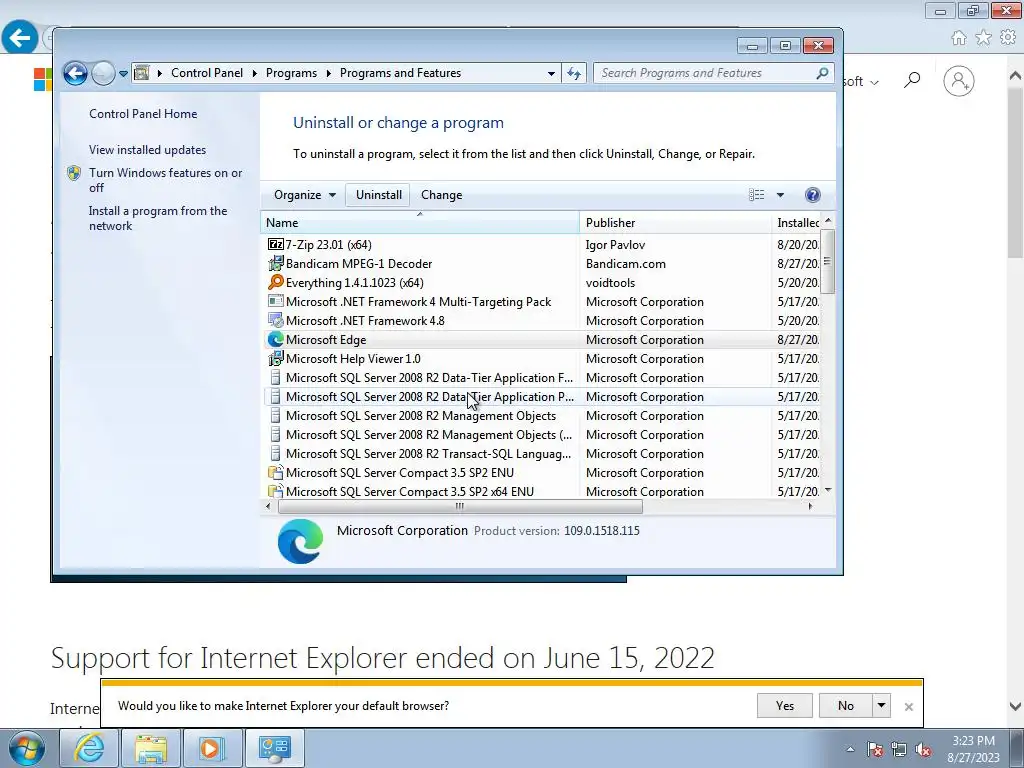This screenshot has width=1024, height=768.
Task: Click the Change toolbar button
Action: point(441,195)
